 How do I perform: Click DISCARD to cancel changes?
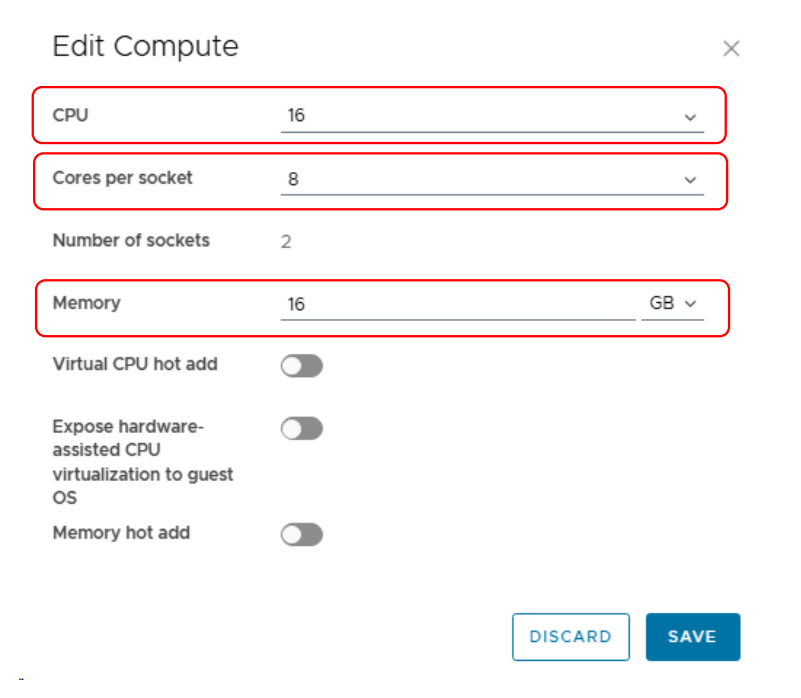tap(570, 637)
